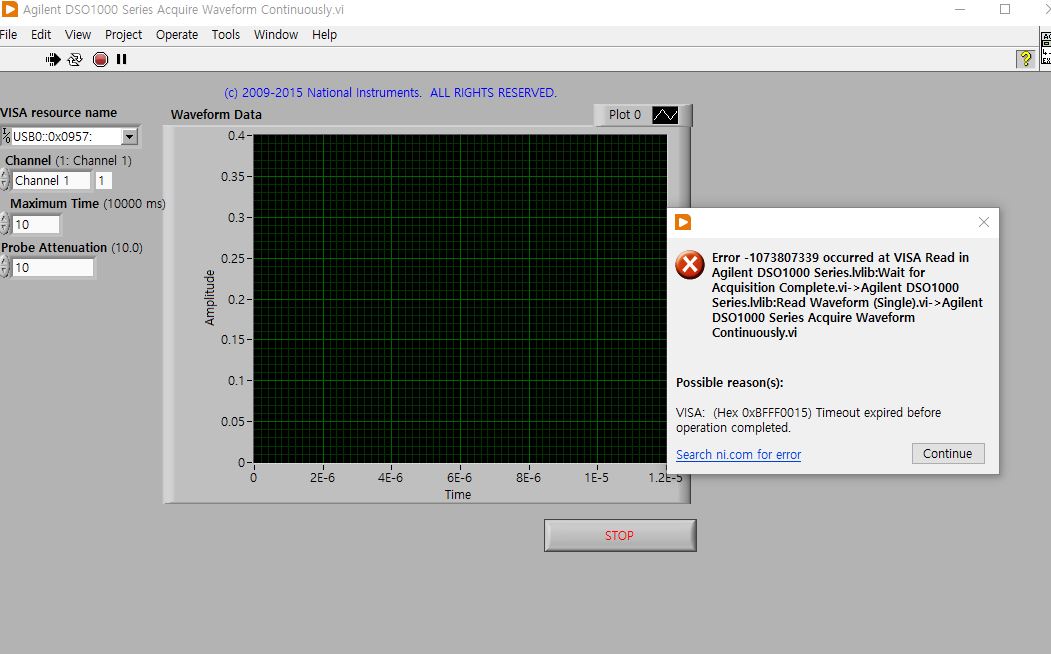
Task: Click the VI connector pane icon
Action: [x=1045, y=50]
